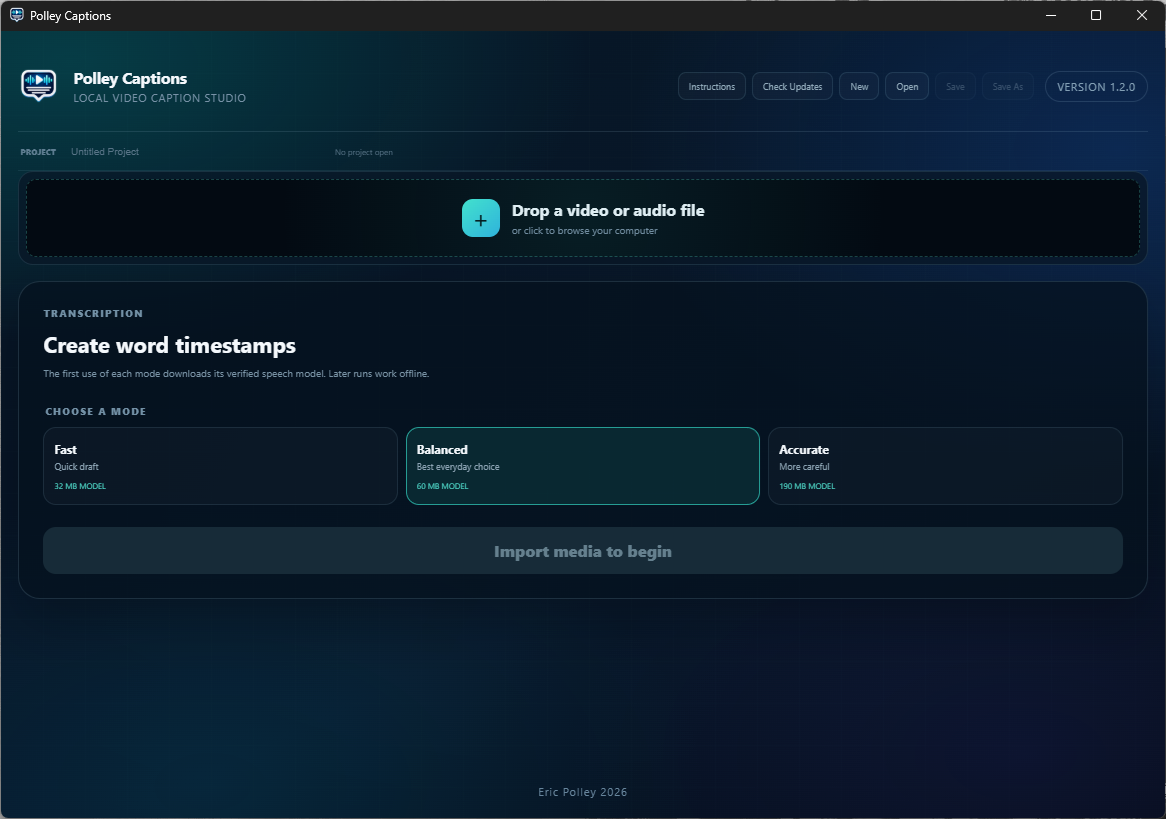
Task: Click the Save button
Action: tap(955, 86)
